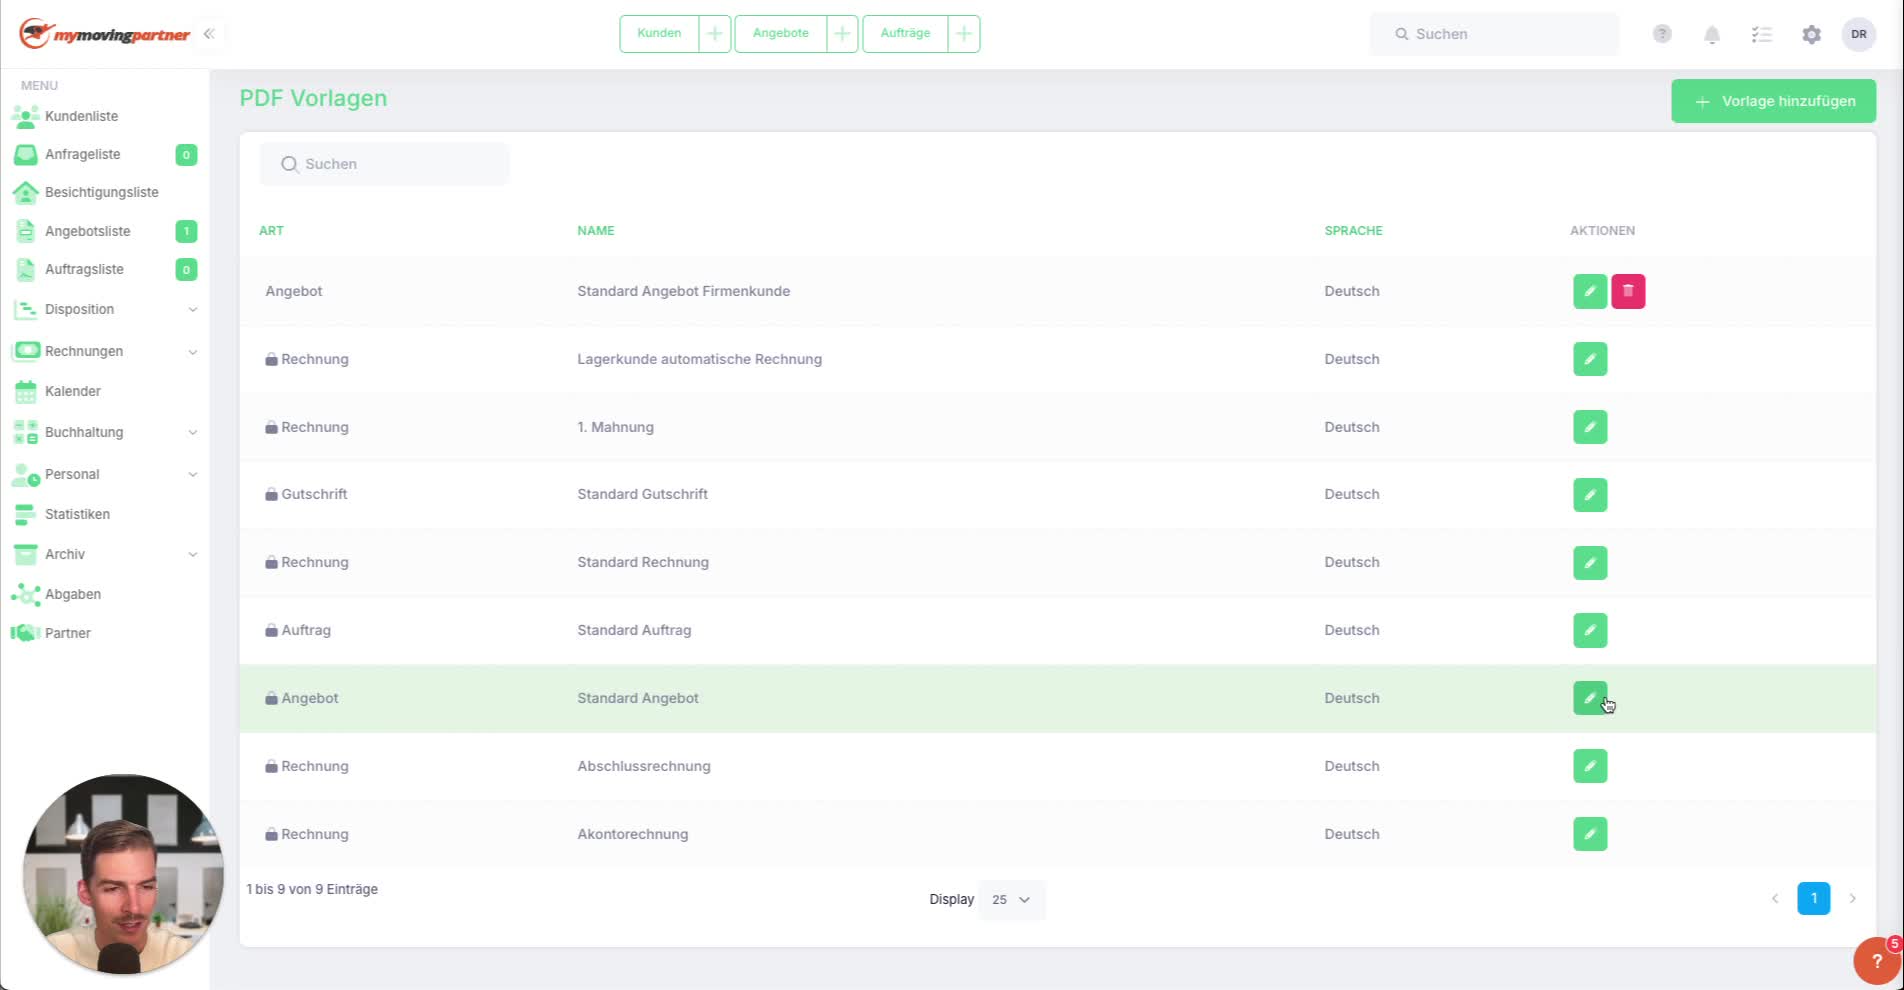Add a new Kunde with plus

pos(715,34)
